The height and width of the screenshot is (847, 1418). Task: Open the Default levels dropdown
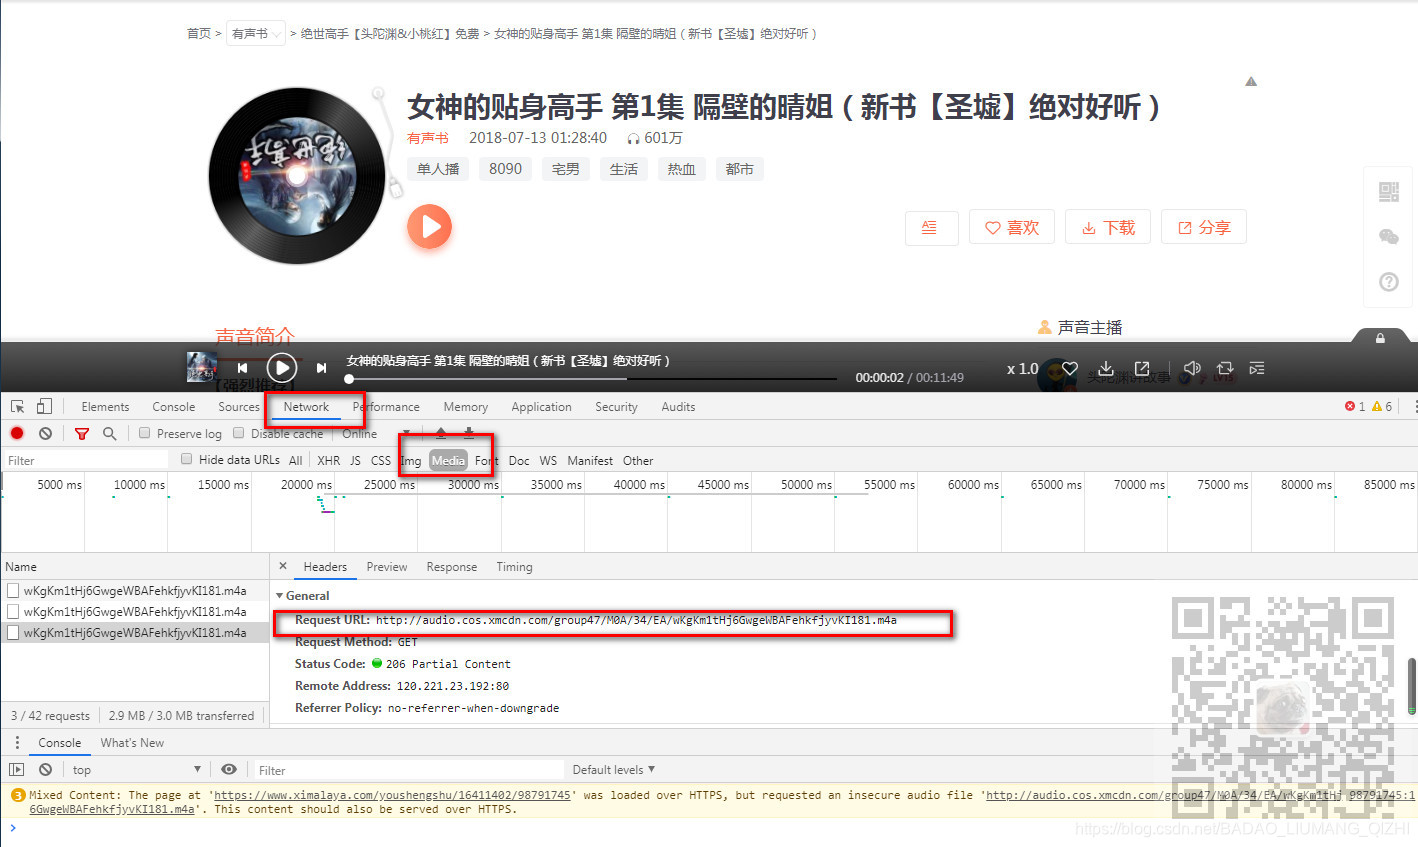click(613, 769)
